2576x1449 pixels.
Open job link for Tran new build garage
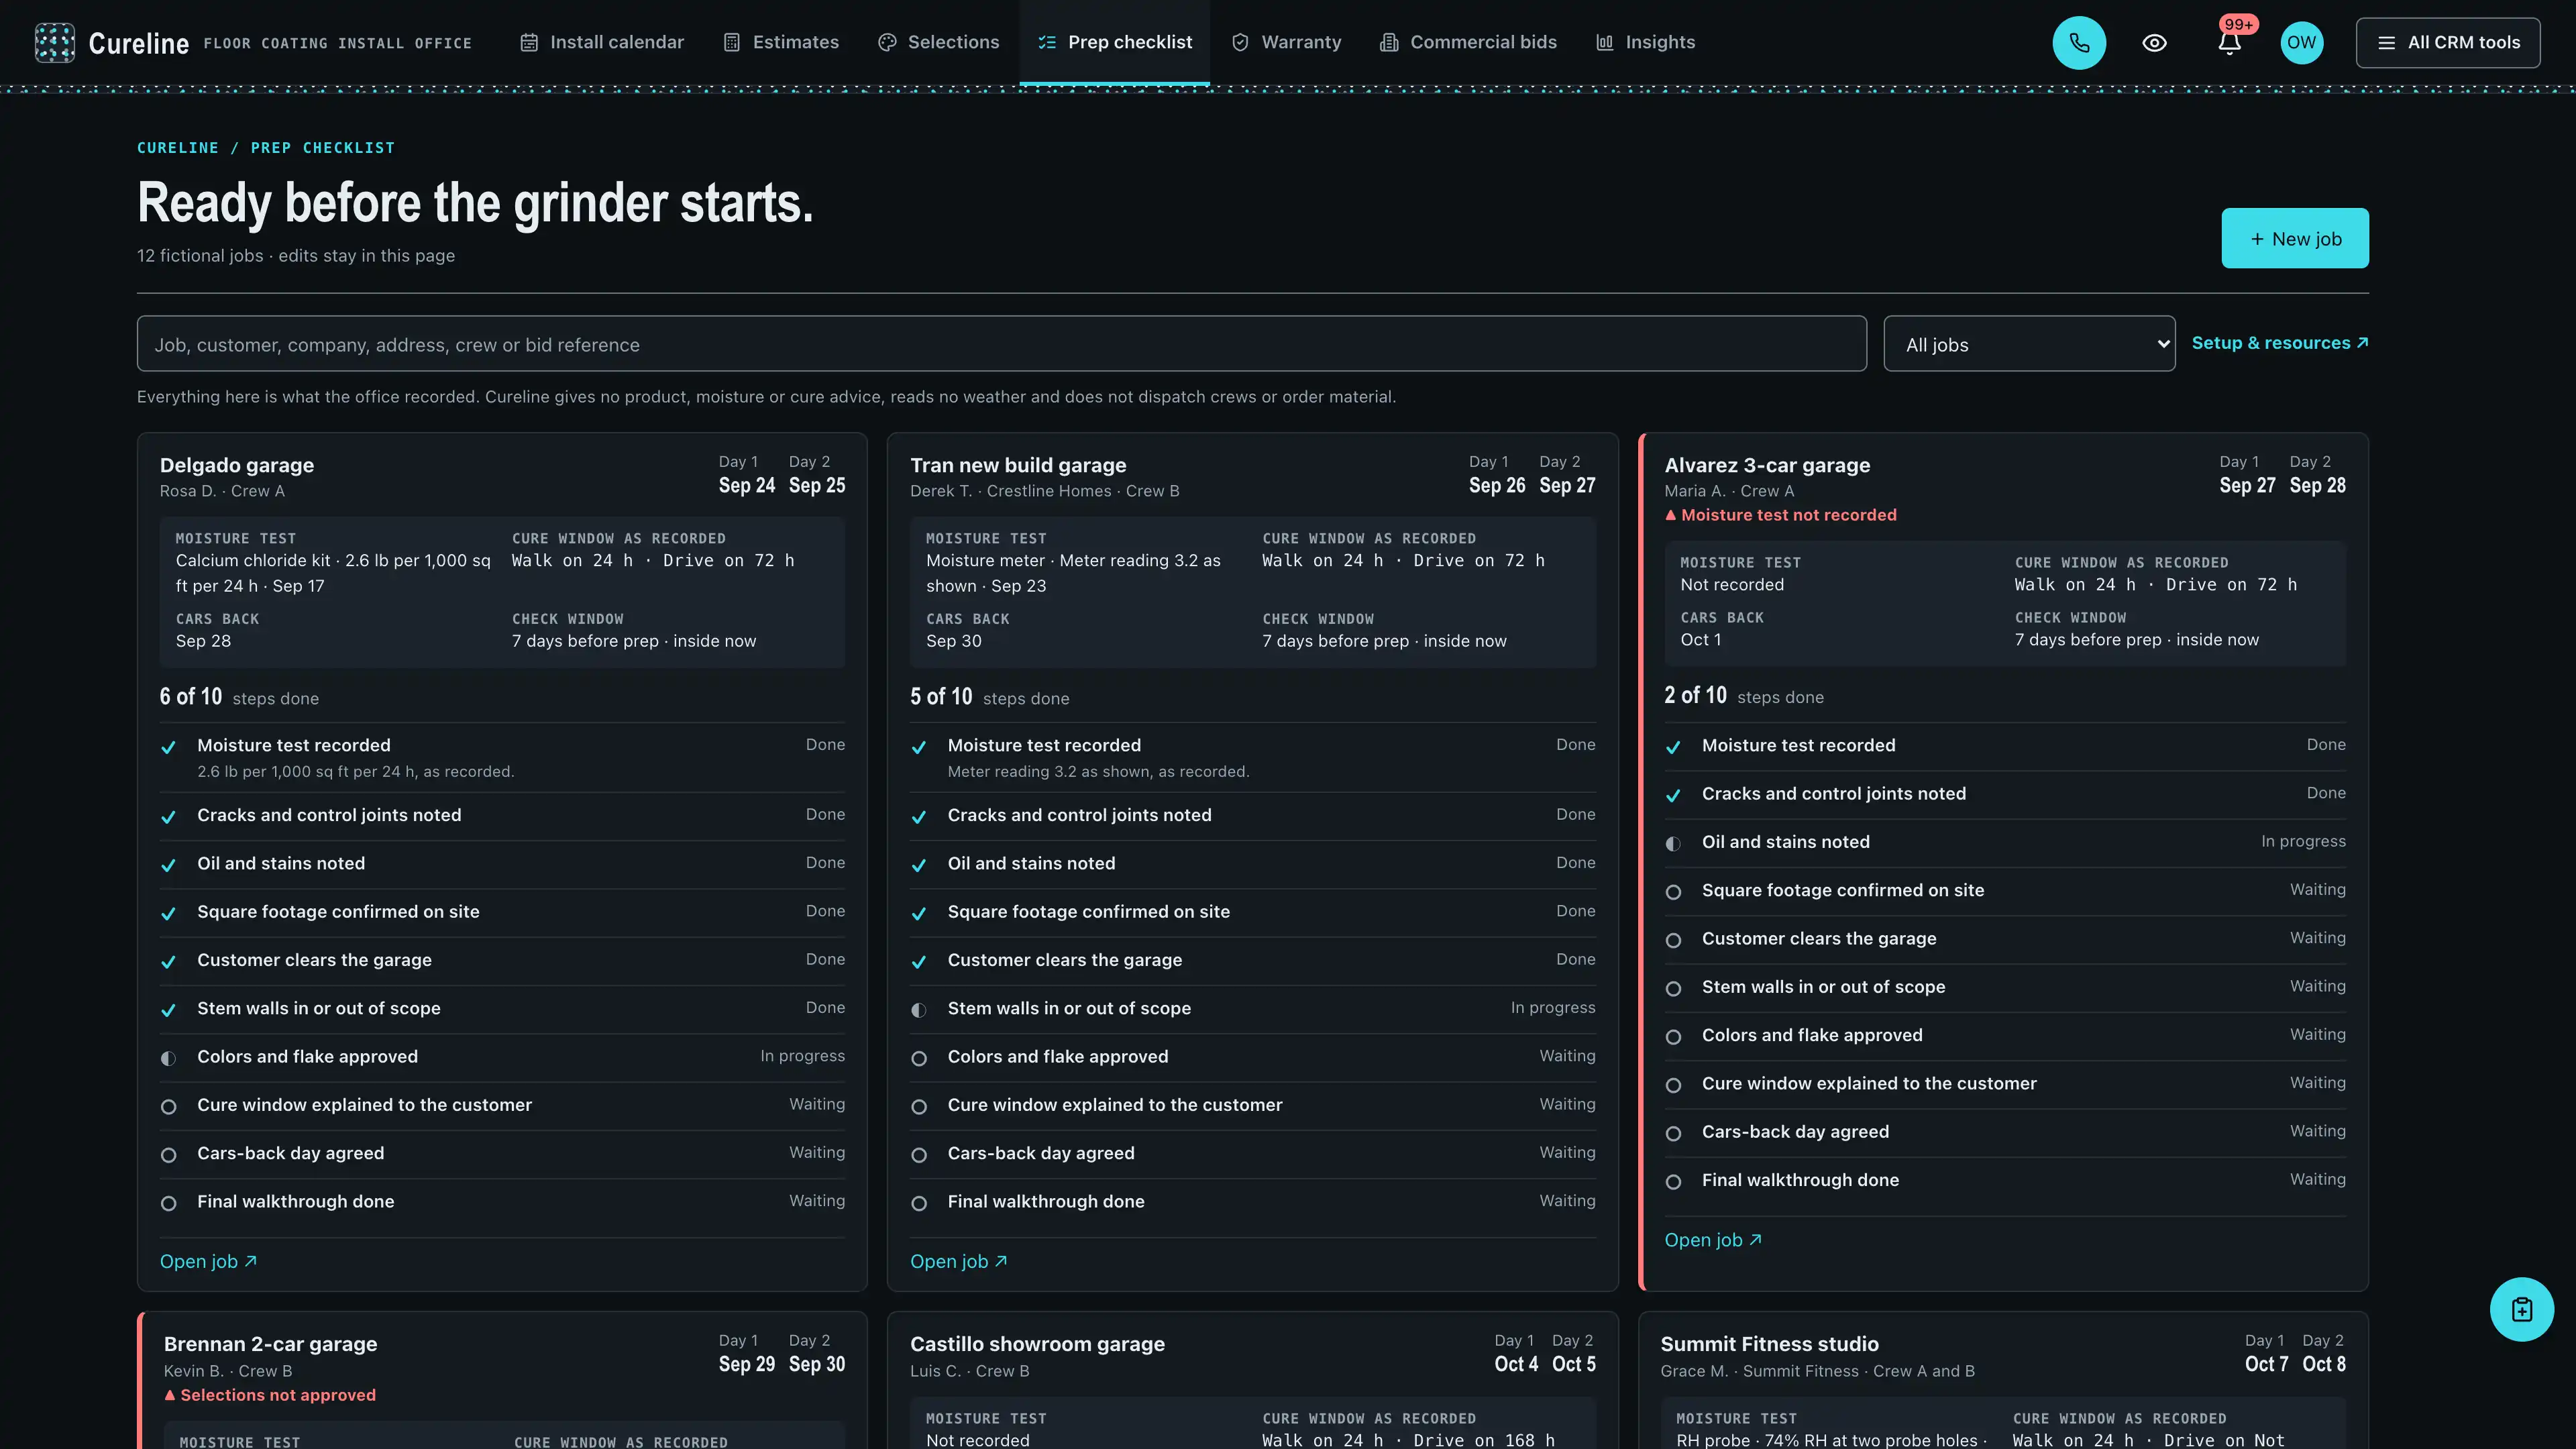point(958,1261)
